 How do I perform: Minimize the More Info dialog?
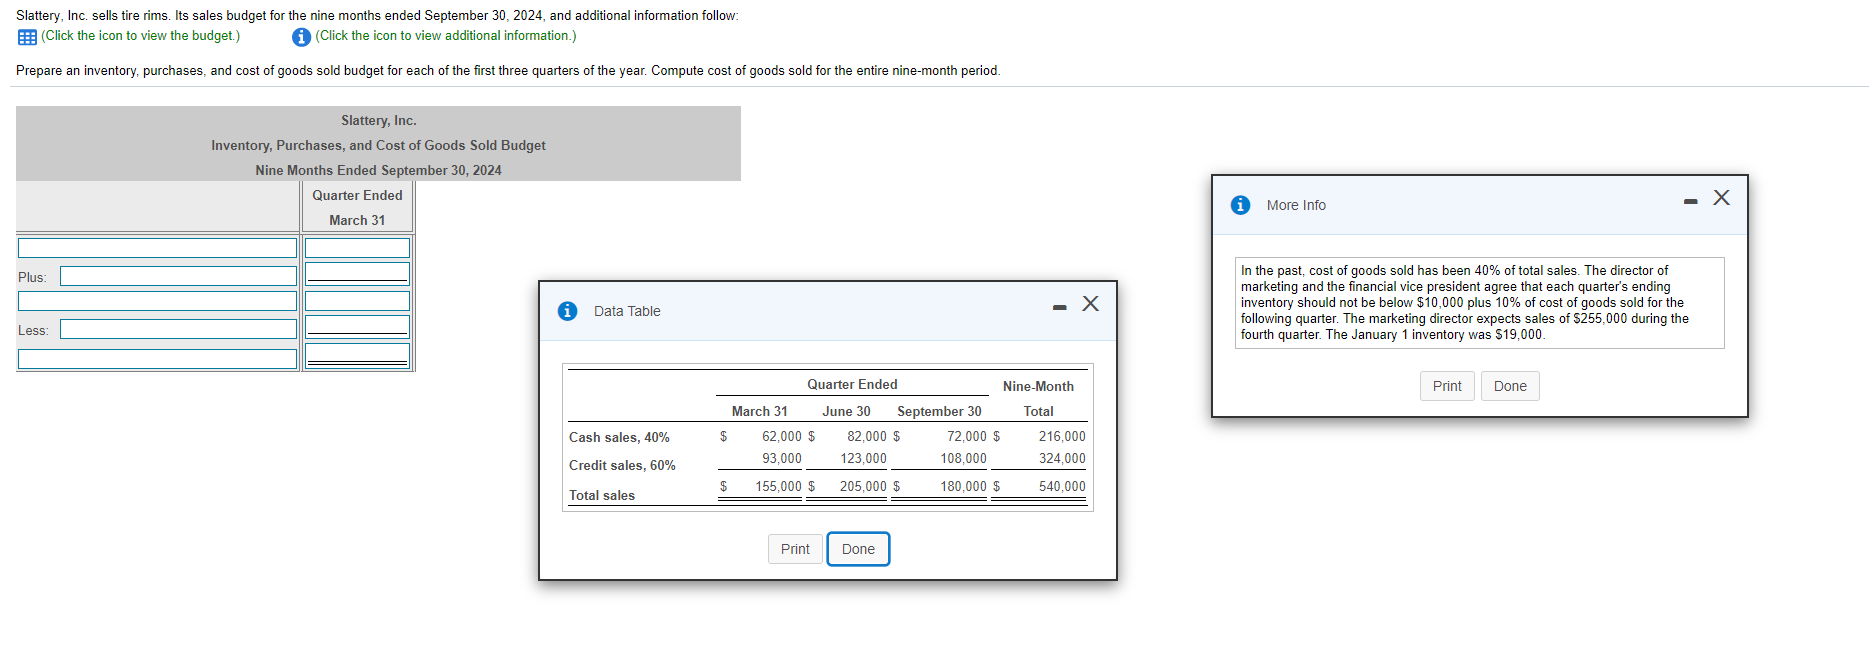[1690, 201]
